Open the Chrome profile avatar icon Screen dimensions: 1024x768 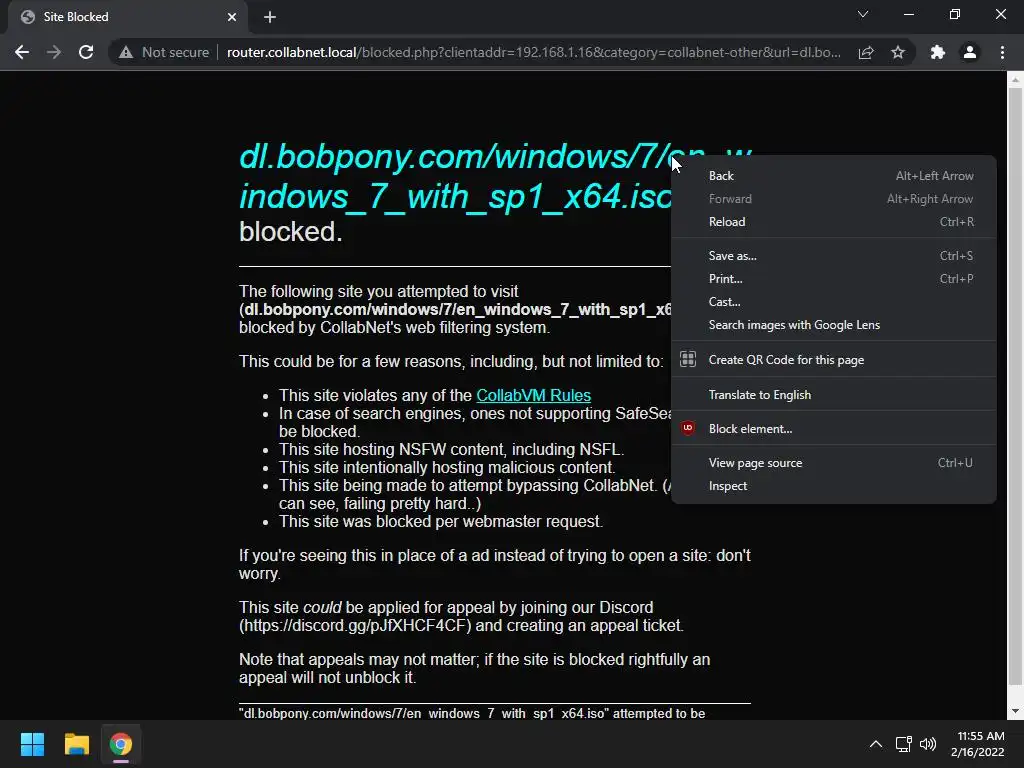(x=970, y=52)
